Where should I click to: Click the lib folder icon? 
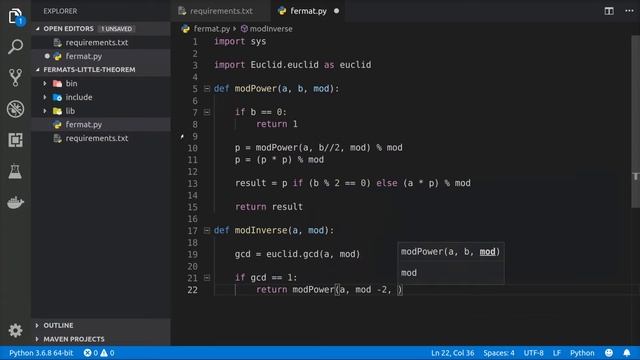point(58,111)
